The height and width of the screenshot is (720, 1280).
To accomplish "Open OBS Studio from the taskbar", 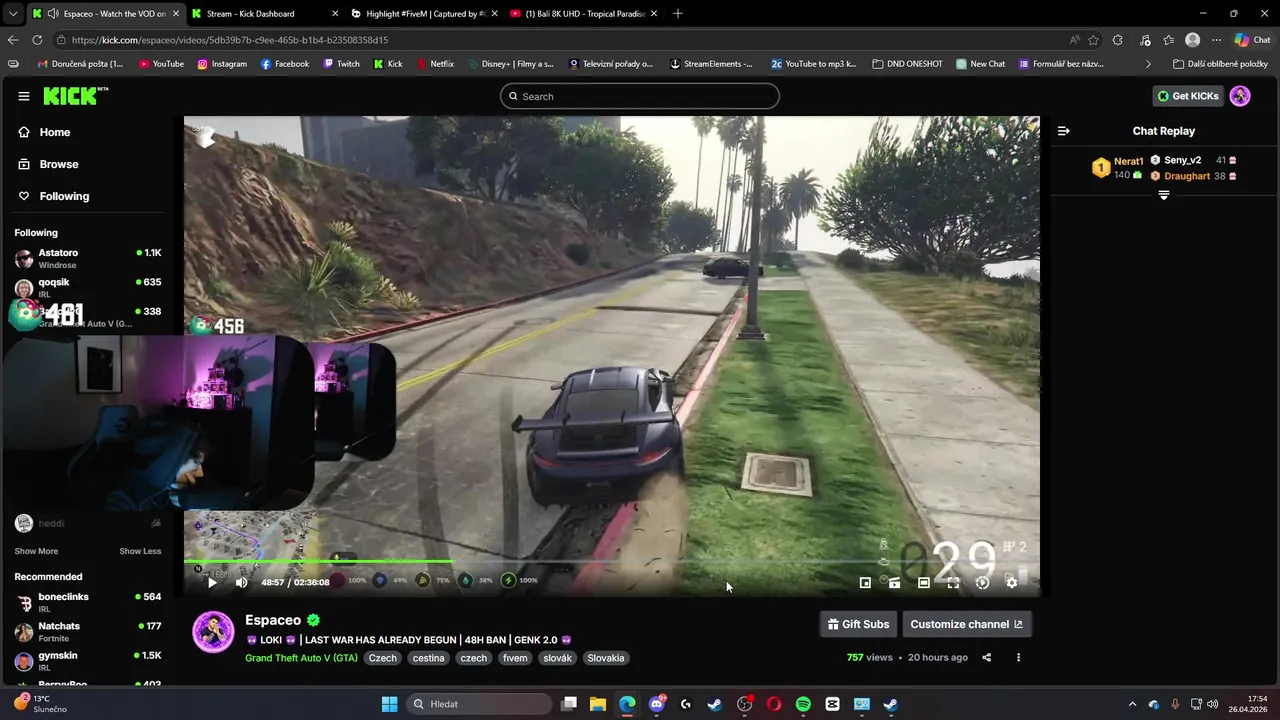I will tap(744, 704).
